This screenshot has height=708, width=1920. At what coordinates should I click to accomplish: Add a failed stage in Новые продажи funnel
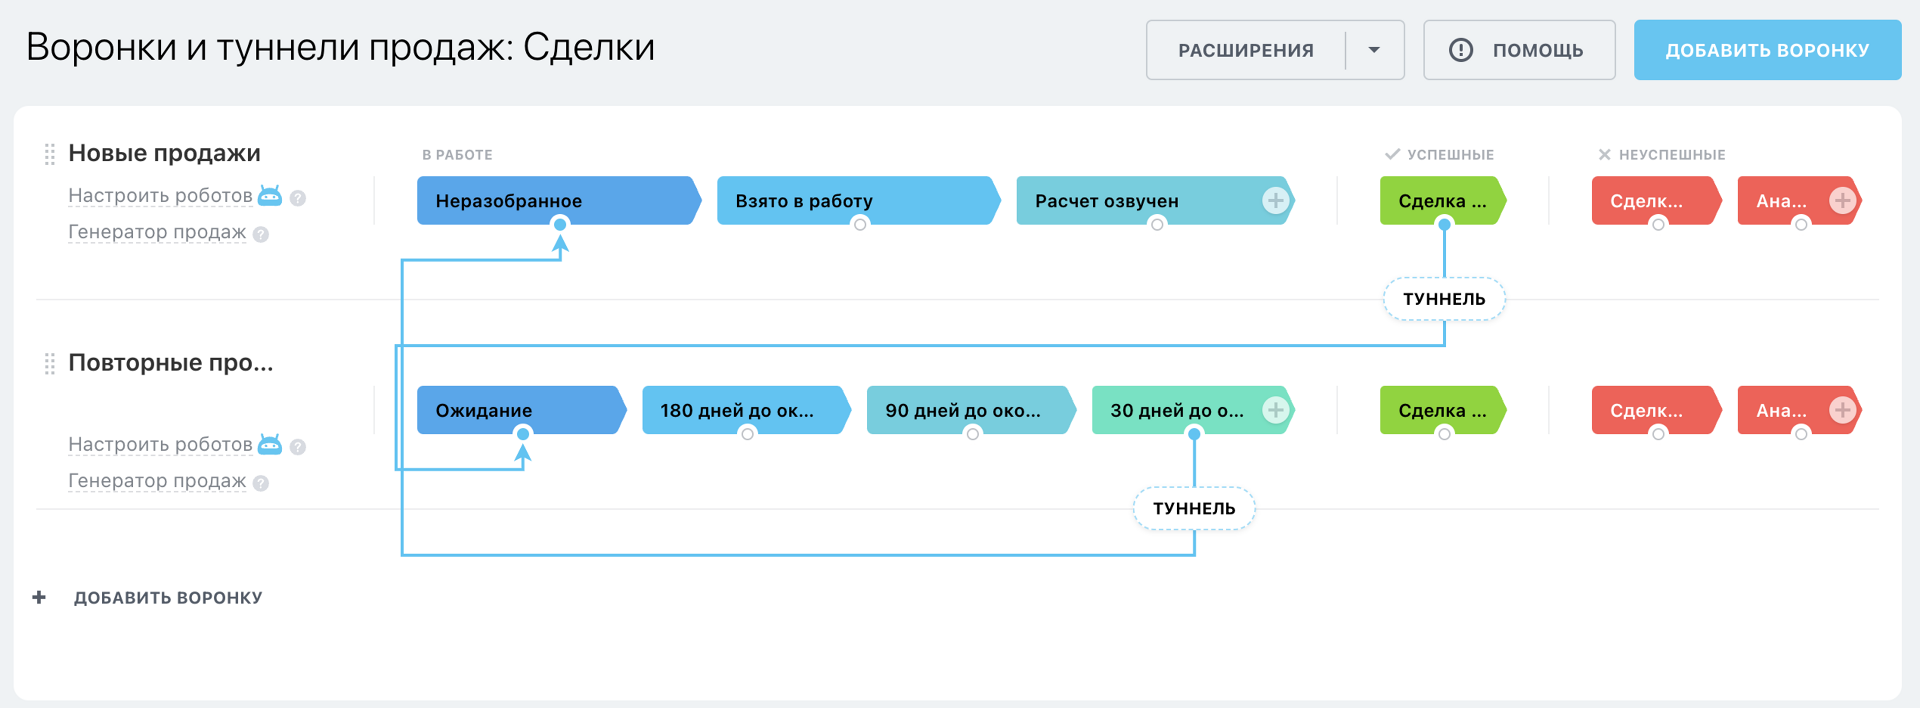pos(1842,200)
